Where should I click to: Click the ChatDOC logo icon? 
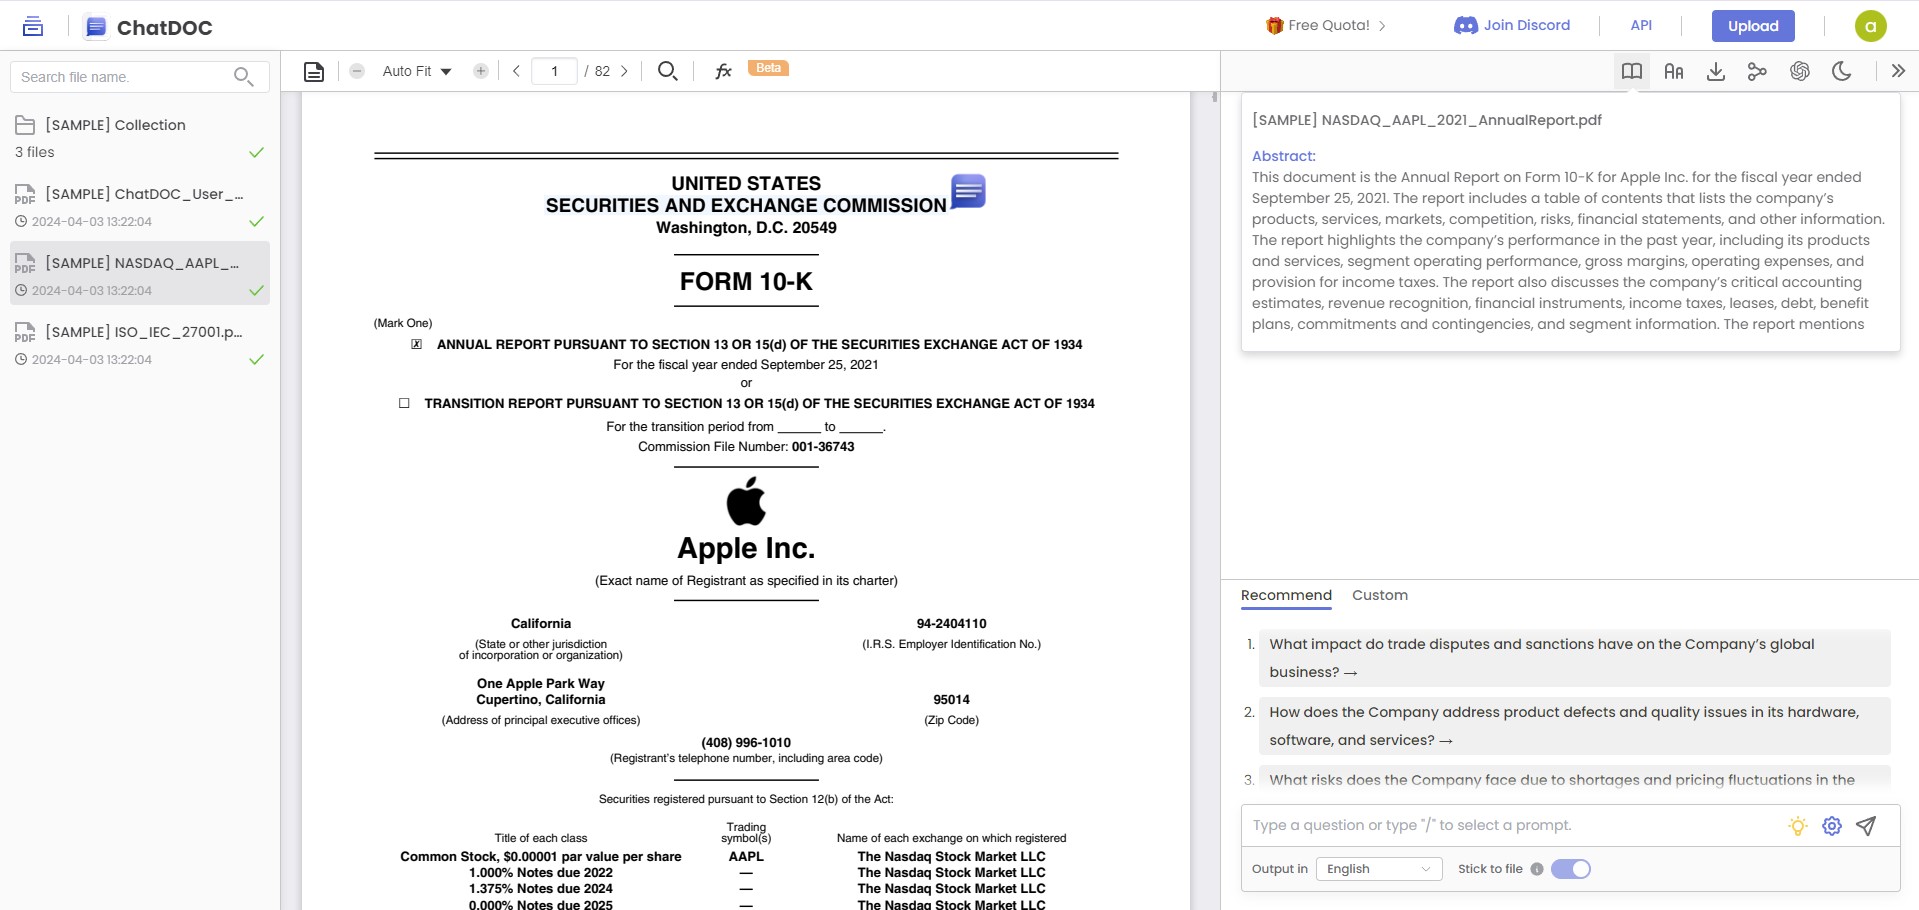pyautogui.click(x=96, y=27)
